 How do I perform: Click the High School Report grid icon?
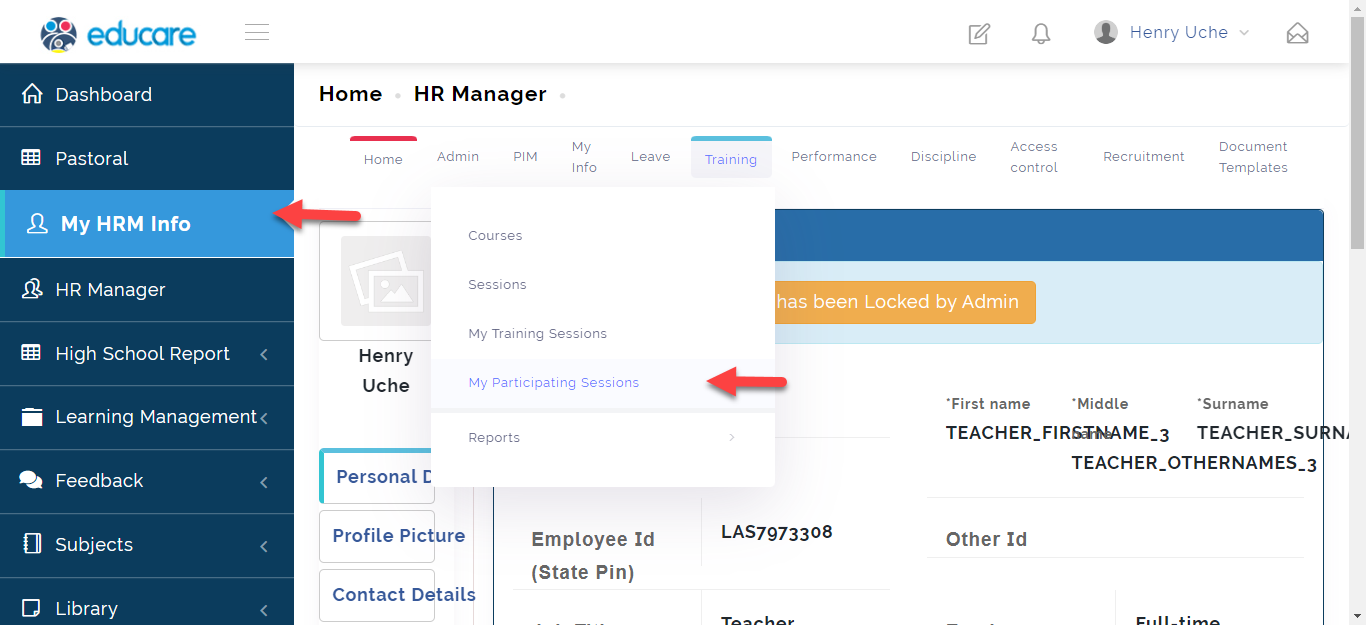[x=32, y=353]
